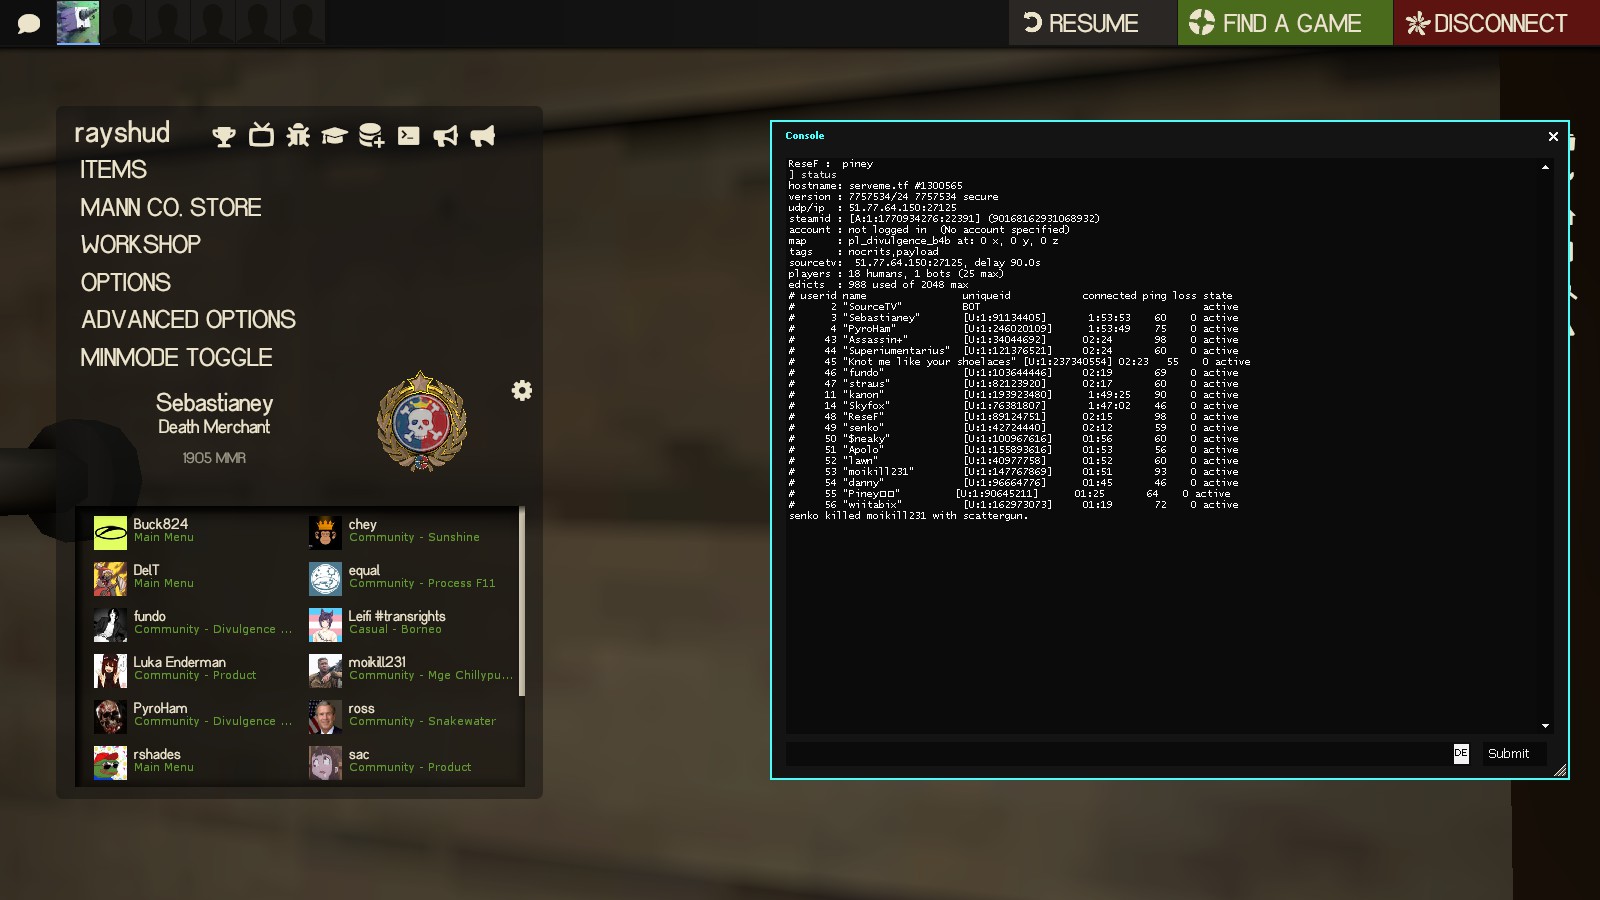Click the 'Skyfox' row in console

(x=1013, y=406)
